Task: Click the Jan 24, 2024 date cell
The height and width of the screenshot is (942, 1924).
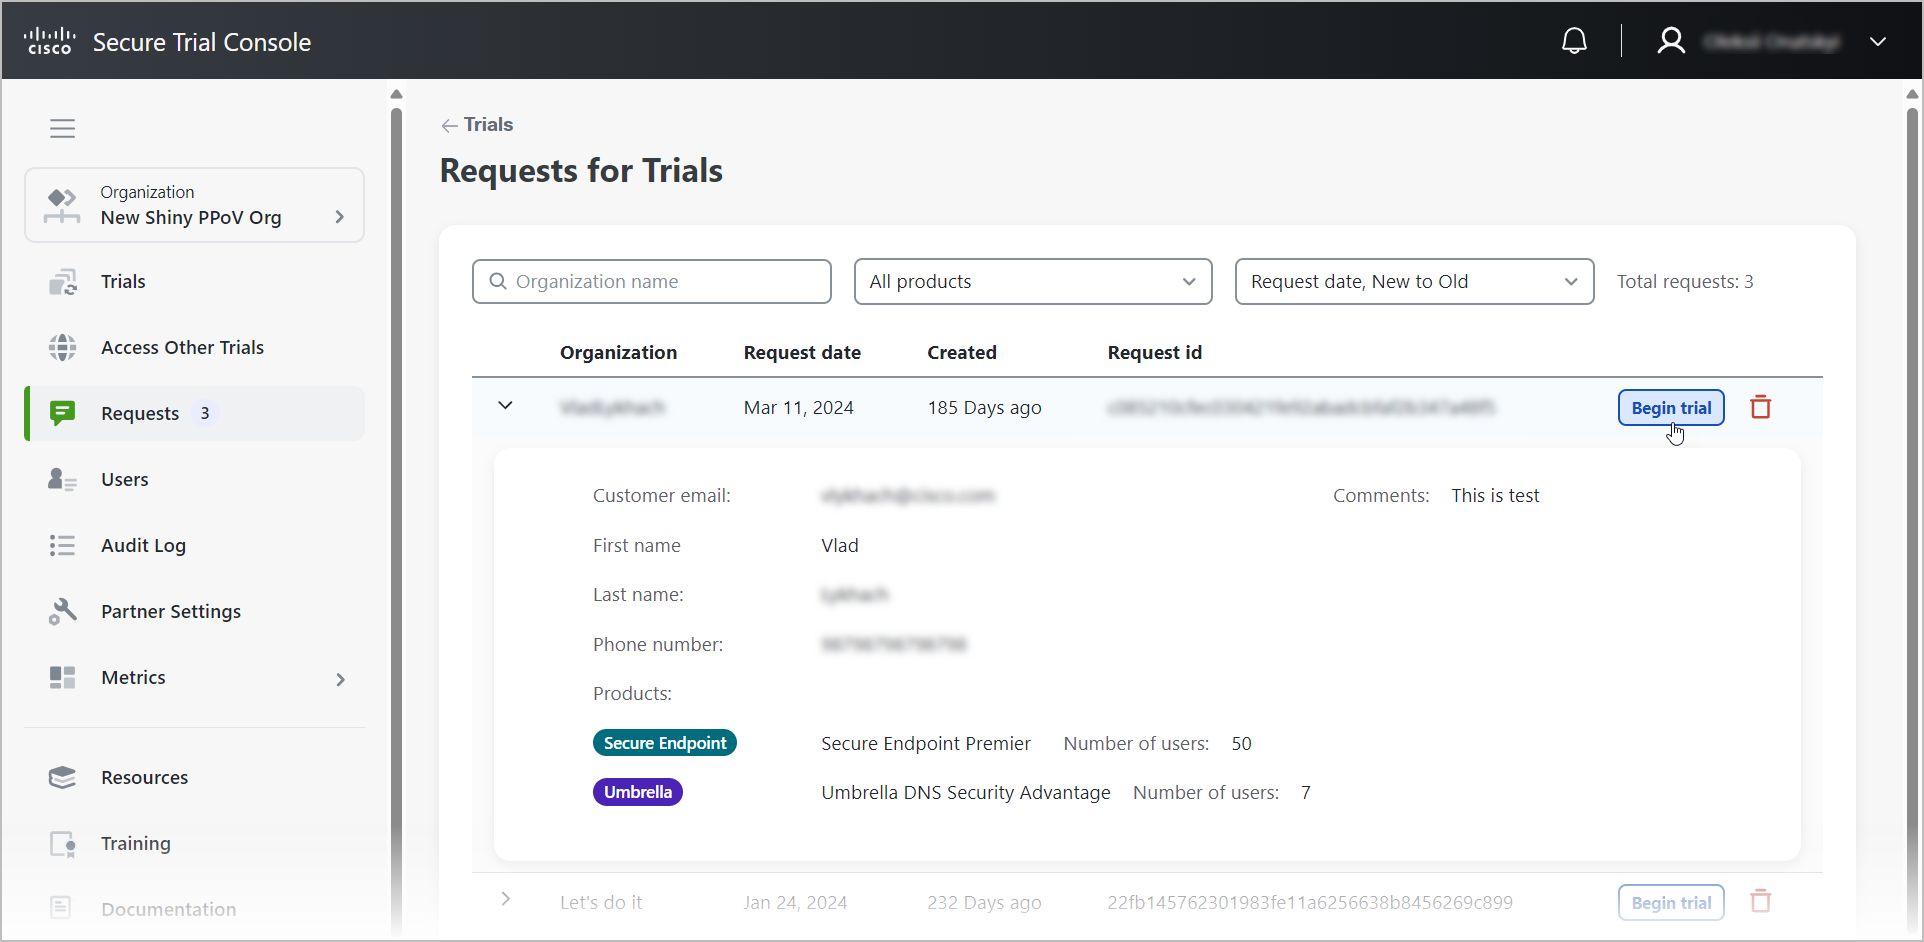Action: (x=795, y=903)
